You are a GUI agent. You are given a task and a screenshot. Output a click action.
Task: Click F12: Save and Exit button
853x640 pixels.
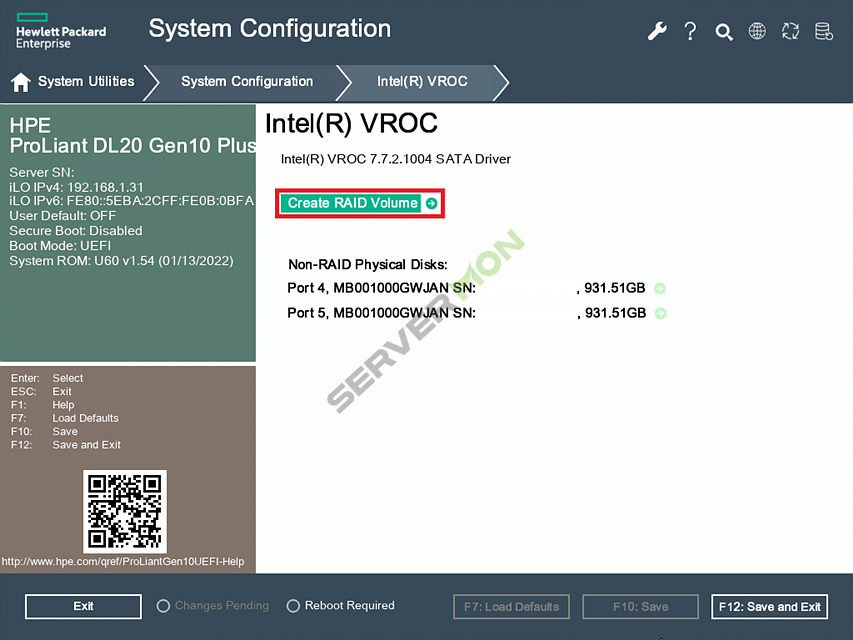coord(769,606)
